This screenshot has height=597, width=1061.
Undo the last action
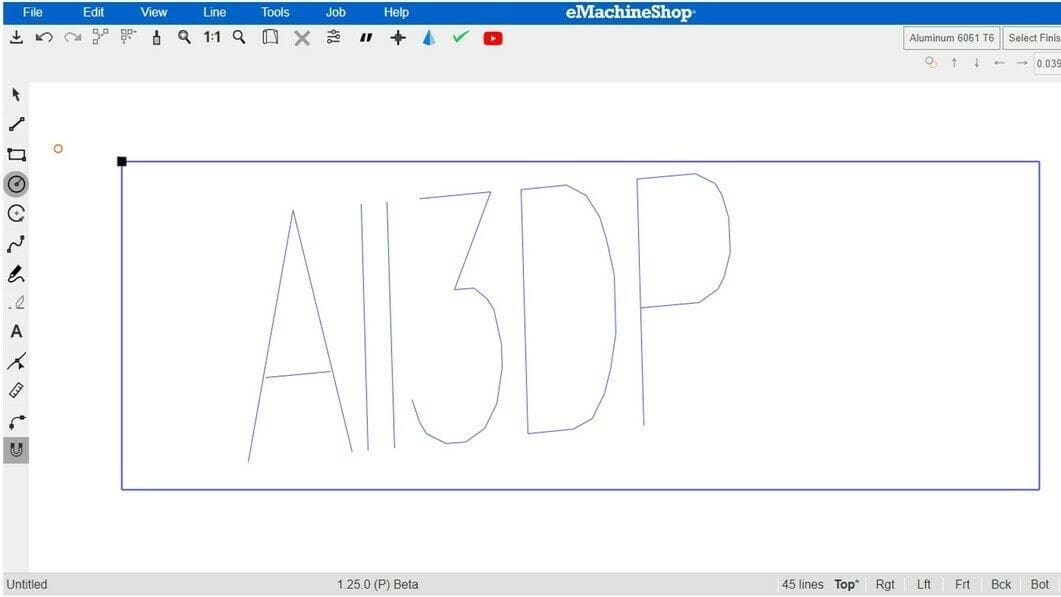[44, 38]
